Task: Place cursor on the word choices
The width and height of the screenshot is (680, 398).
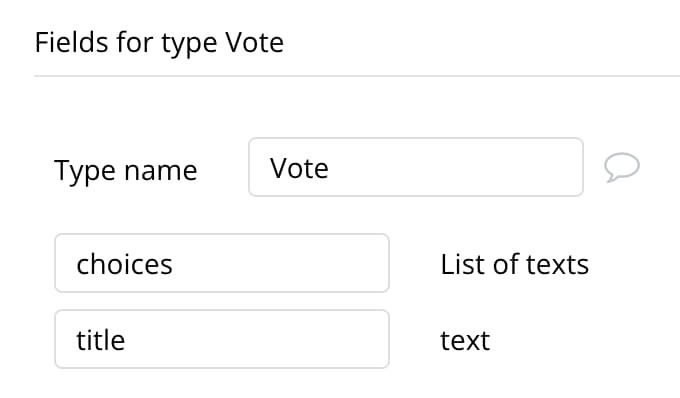Action: point(124,264)
